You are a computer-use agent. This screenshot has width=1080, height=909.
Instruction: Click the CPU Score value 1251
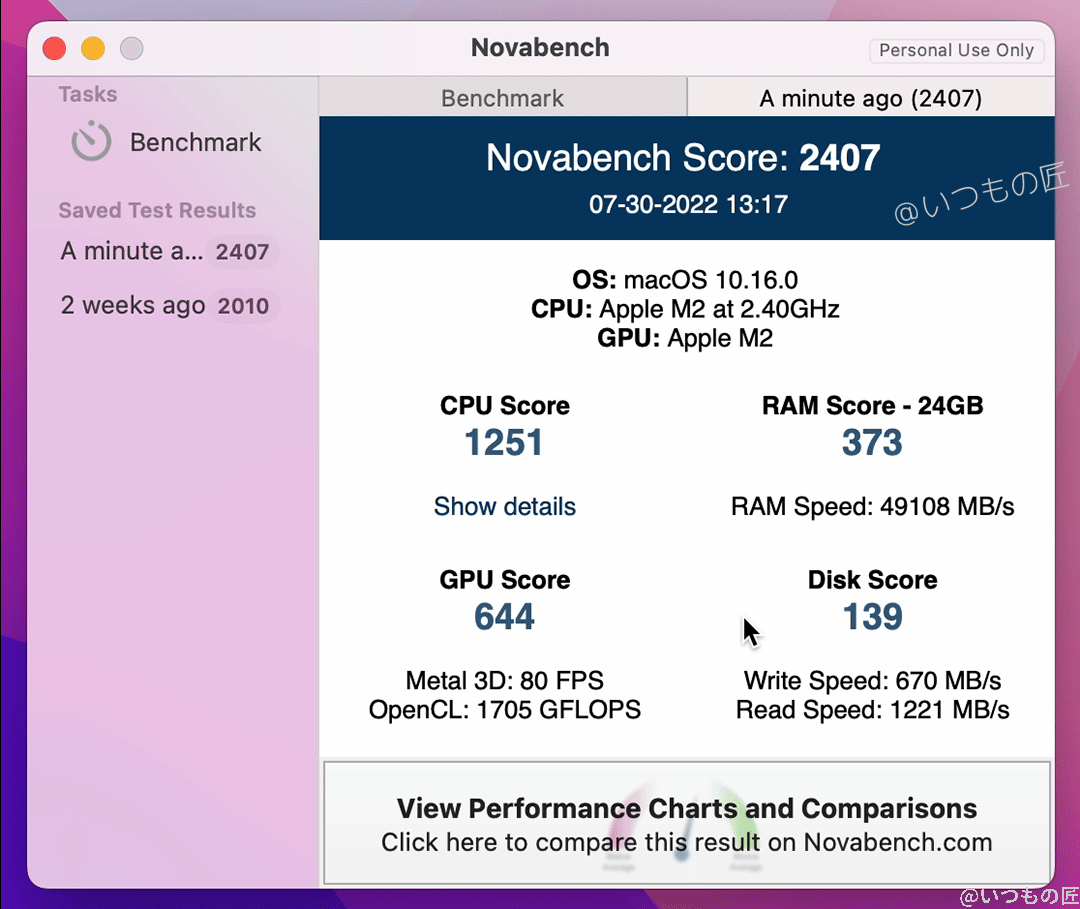[x=504, y=442]
